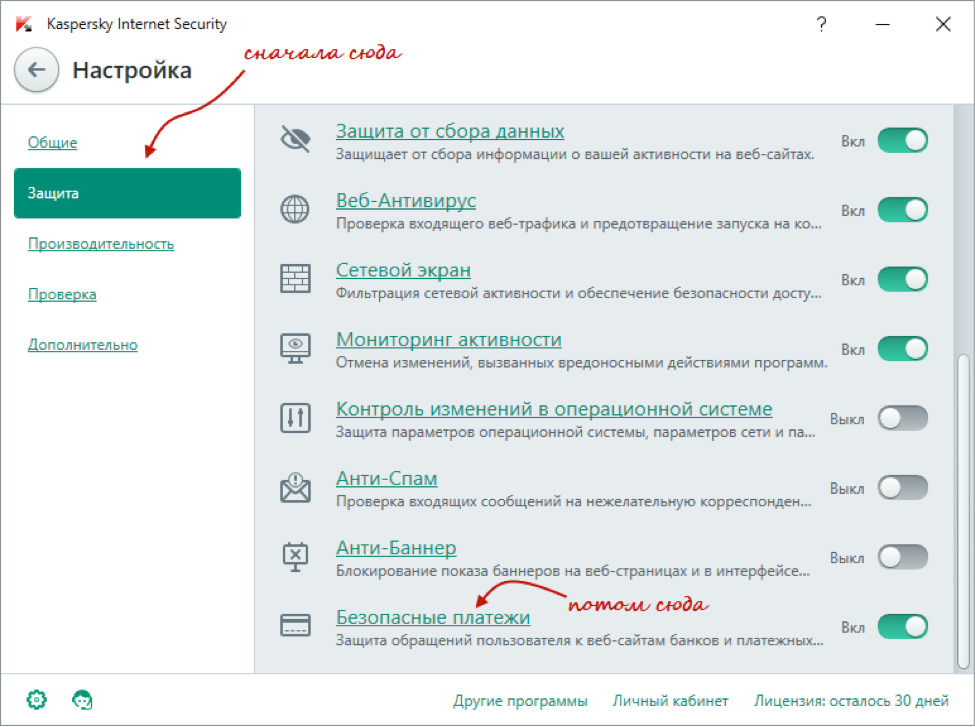Open settings via the gear icon at bottom
The width and height of the screenshot is (975, 727).
tap(37, 700)
